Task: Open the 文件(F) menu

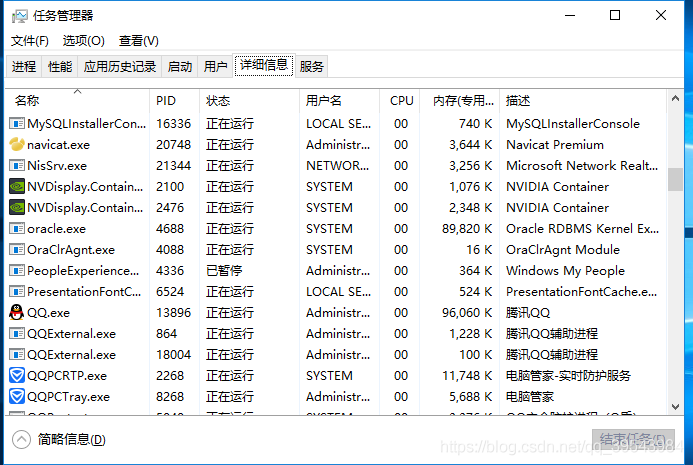Action: click(x=29, y=41)
